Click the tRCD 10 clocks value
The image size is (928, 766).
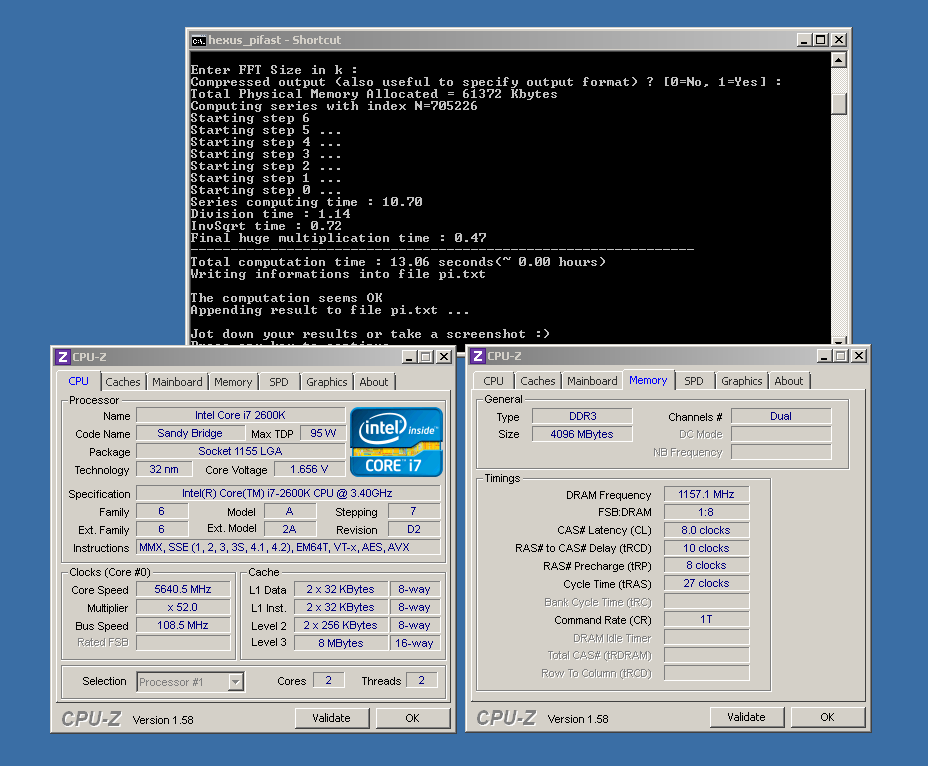tap(707, 548)
